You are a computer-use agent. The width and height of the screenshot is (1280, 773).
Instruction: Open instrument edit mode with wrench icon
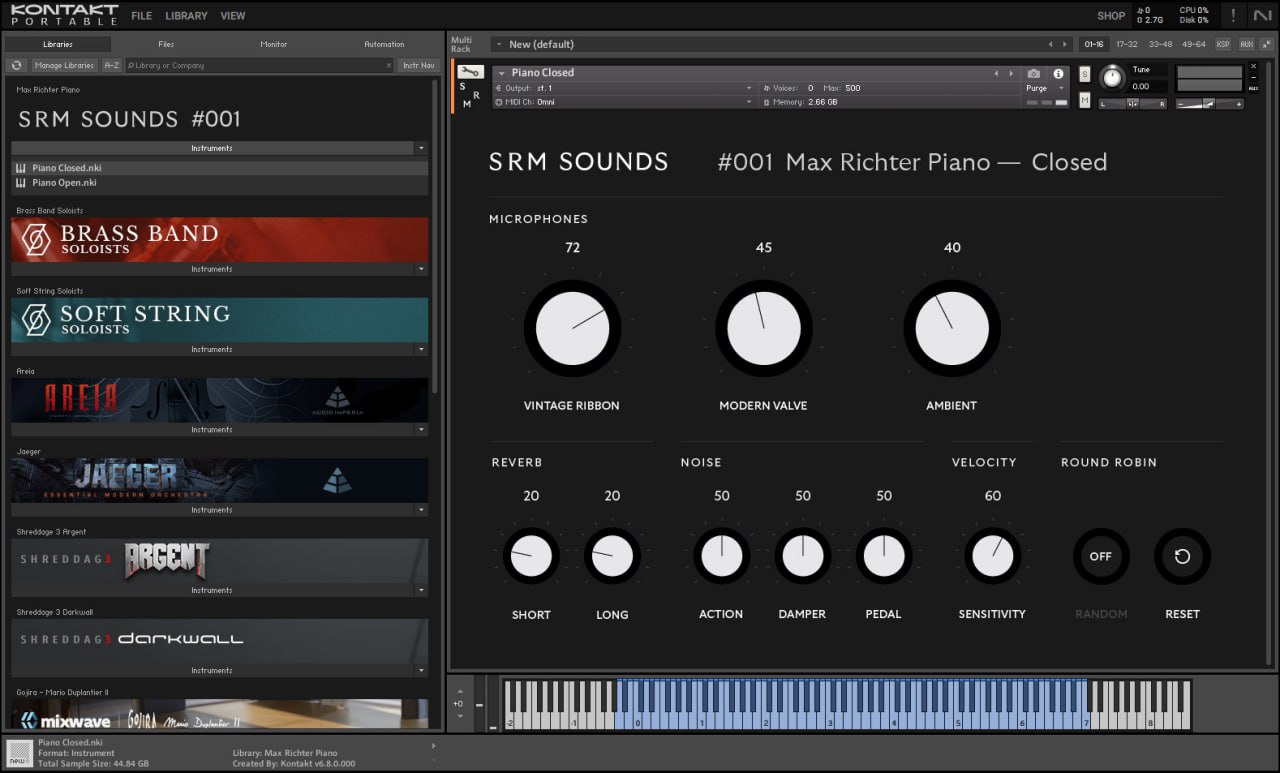[471, 72]
